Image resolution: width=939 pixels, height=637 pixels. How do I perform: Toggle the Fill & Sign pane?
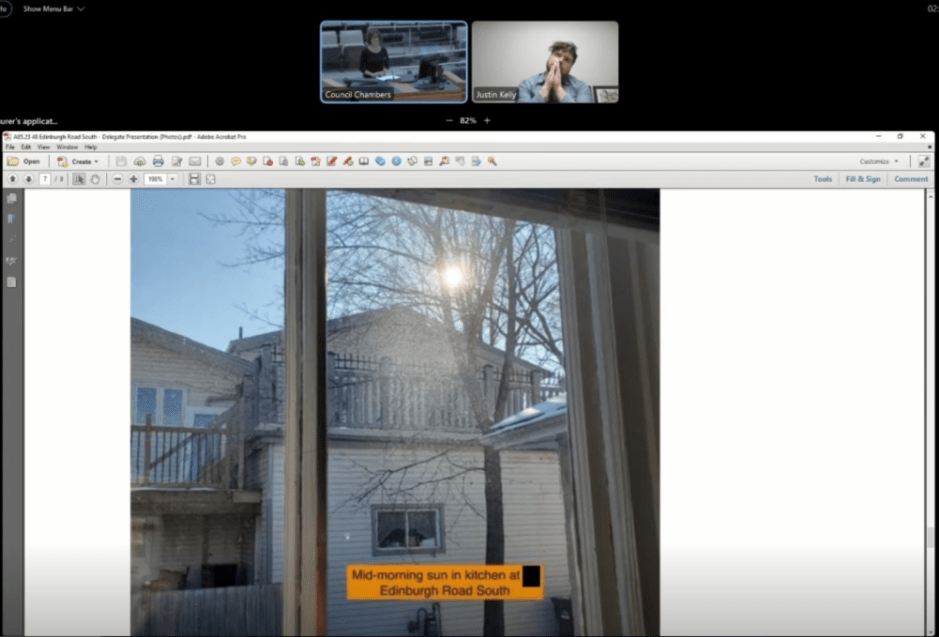(863, 179)
